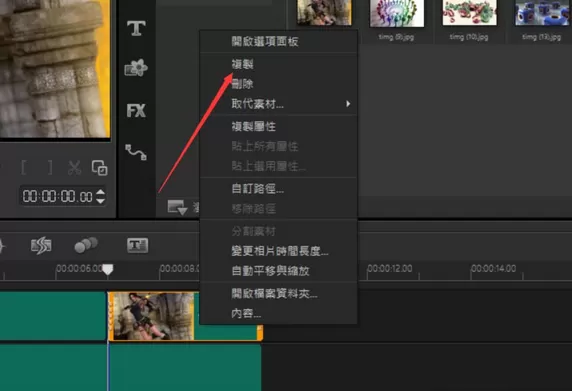The image size is (572, 391).
Task: Open the Sound Mixer timeline toolbar icon
Action: 41,245
